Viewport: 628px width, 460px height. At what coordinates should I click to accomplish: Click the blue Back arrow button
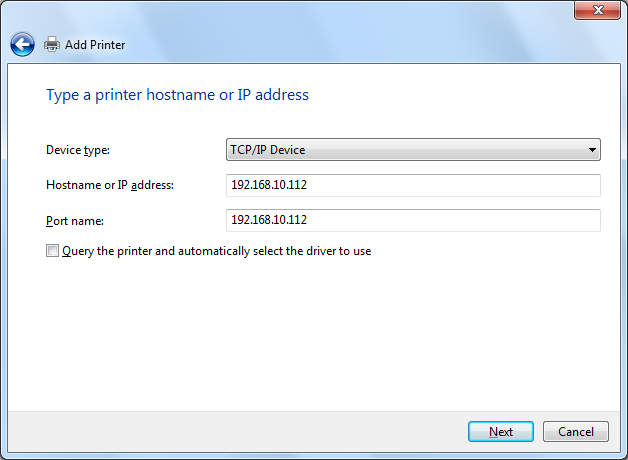pyautogui.click(x=22, y=44)
